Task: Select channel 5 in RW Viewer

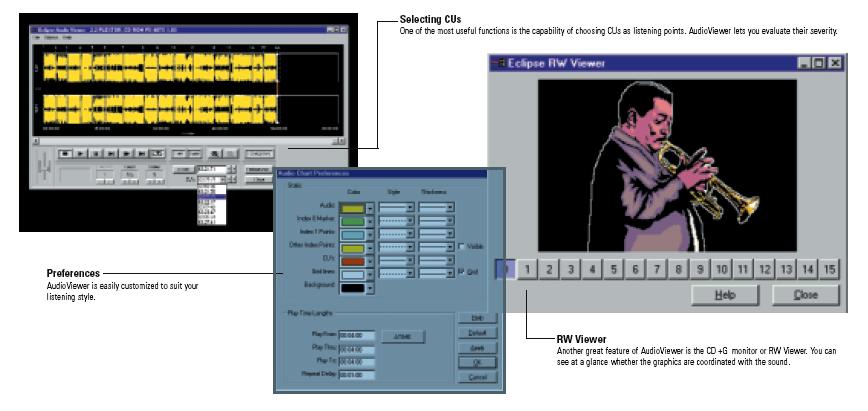Action: coord(614,270)
